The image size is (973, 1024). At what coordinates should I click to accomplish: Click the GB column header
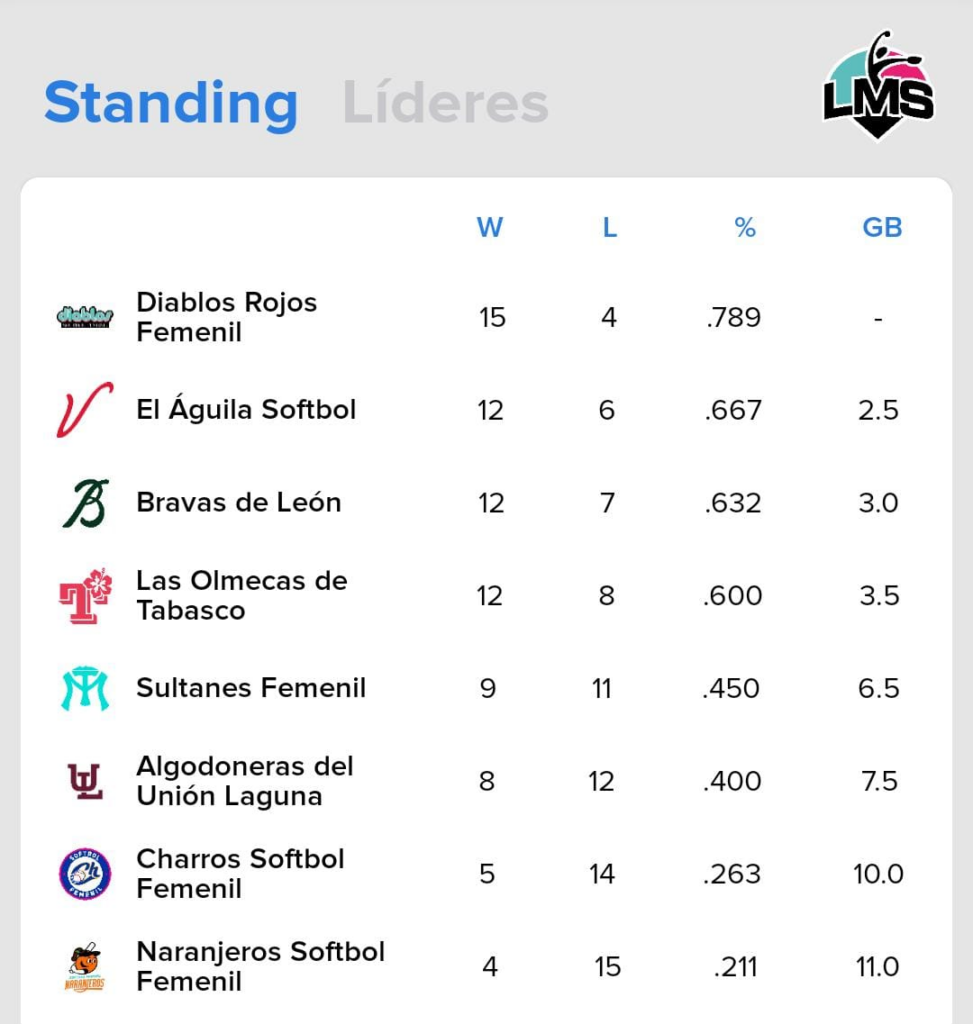pos(882,228)
